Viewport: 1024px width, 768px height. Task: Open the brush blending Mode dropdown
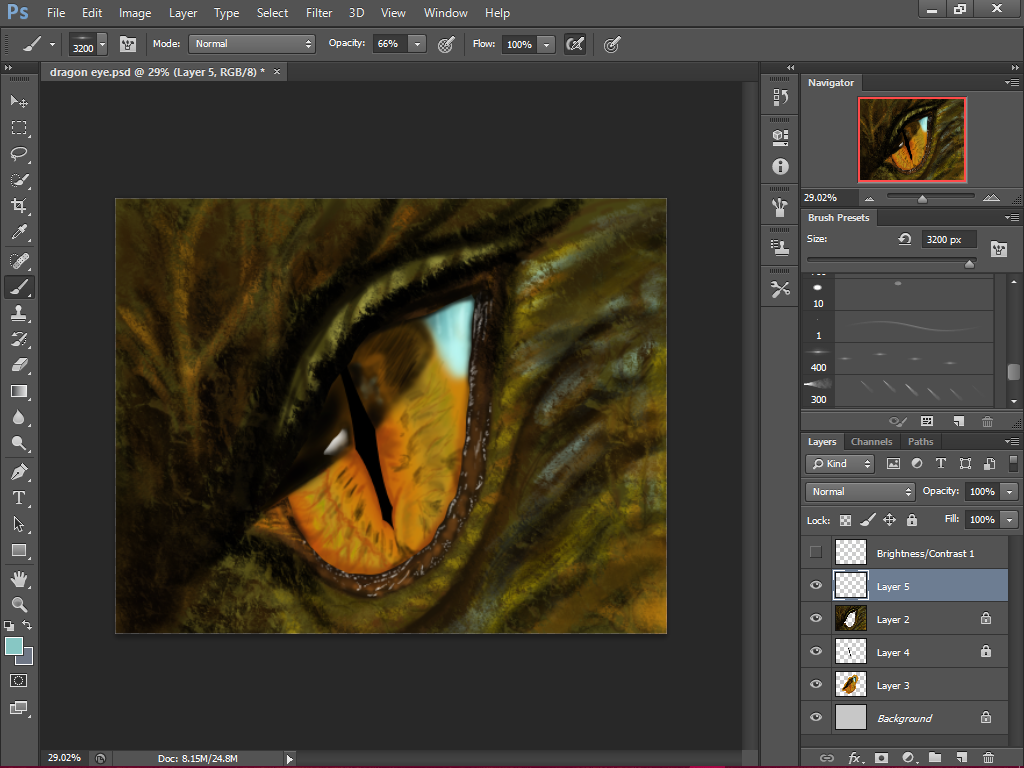tap(251, 44)
